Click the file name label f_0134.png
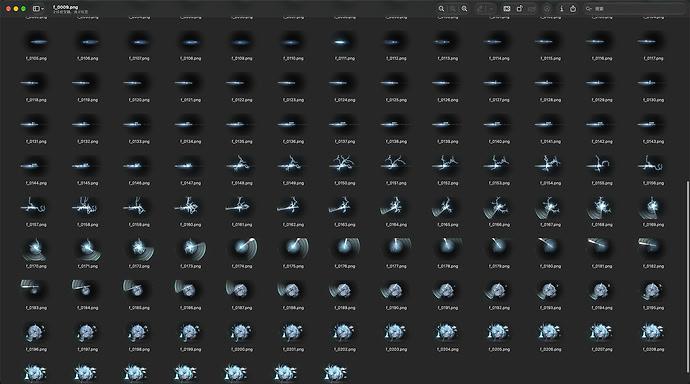The width and height of the screenshot is (690, 384). click(190, 142)
